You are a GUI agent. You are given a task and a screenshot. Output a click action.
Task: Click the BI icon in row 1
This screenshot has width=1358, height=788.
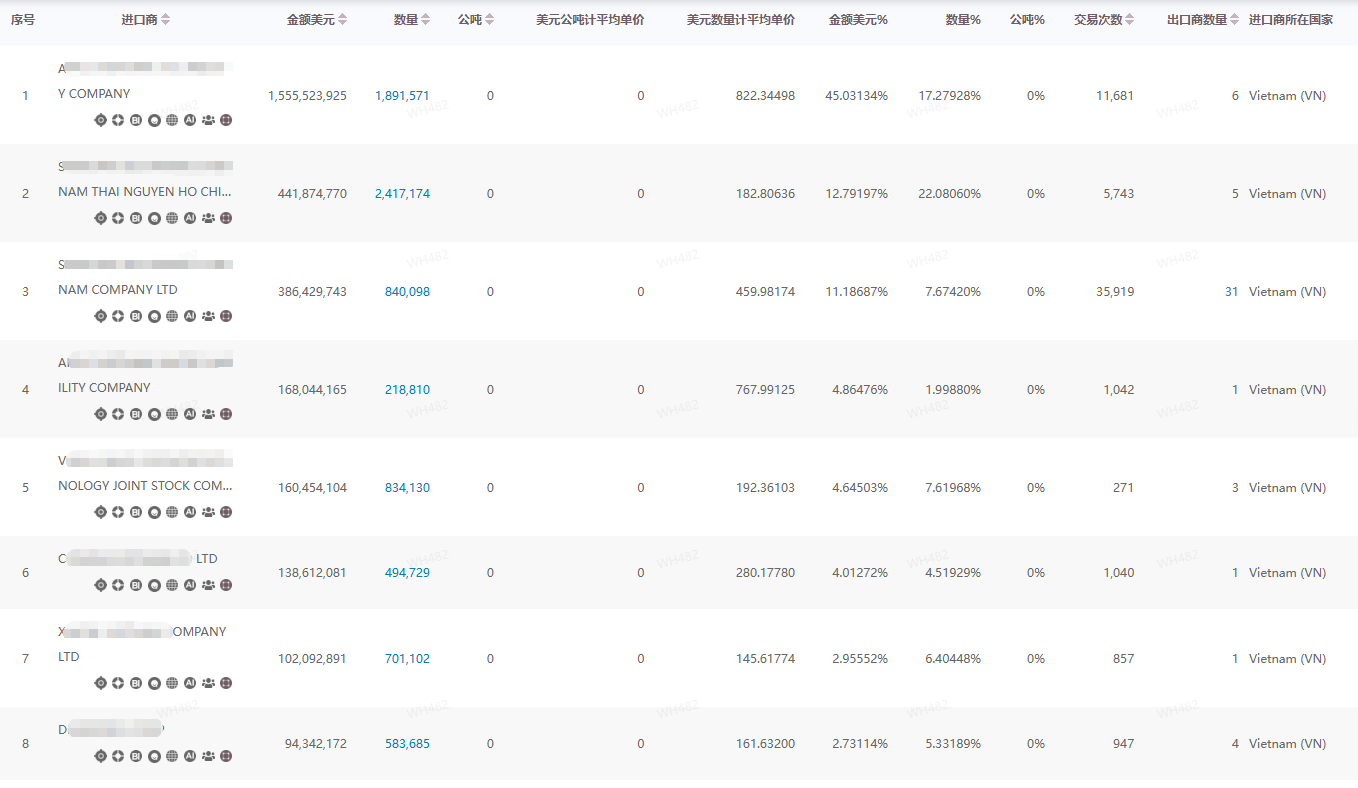click(x=136, y=120)
